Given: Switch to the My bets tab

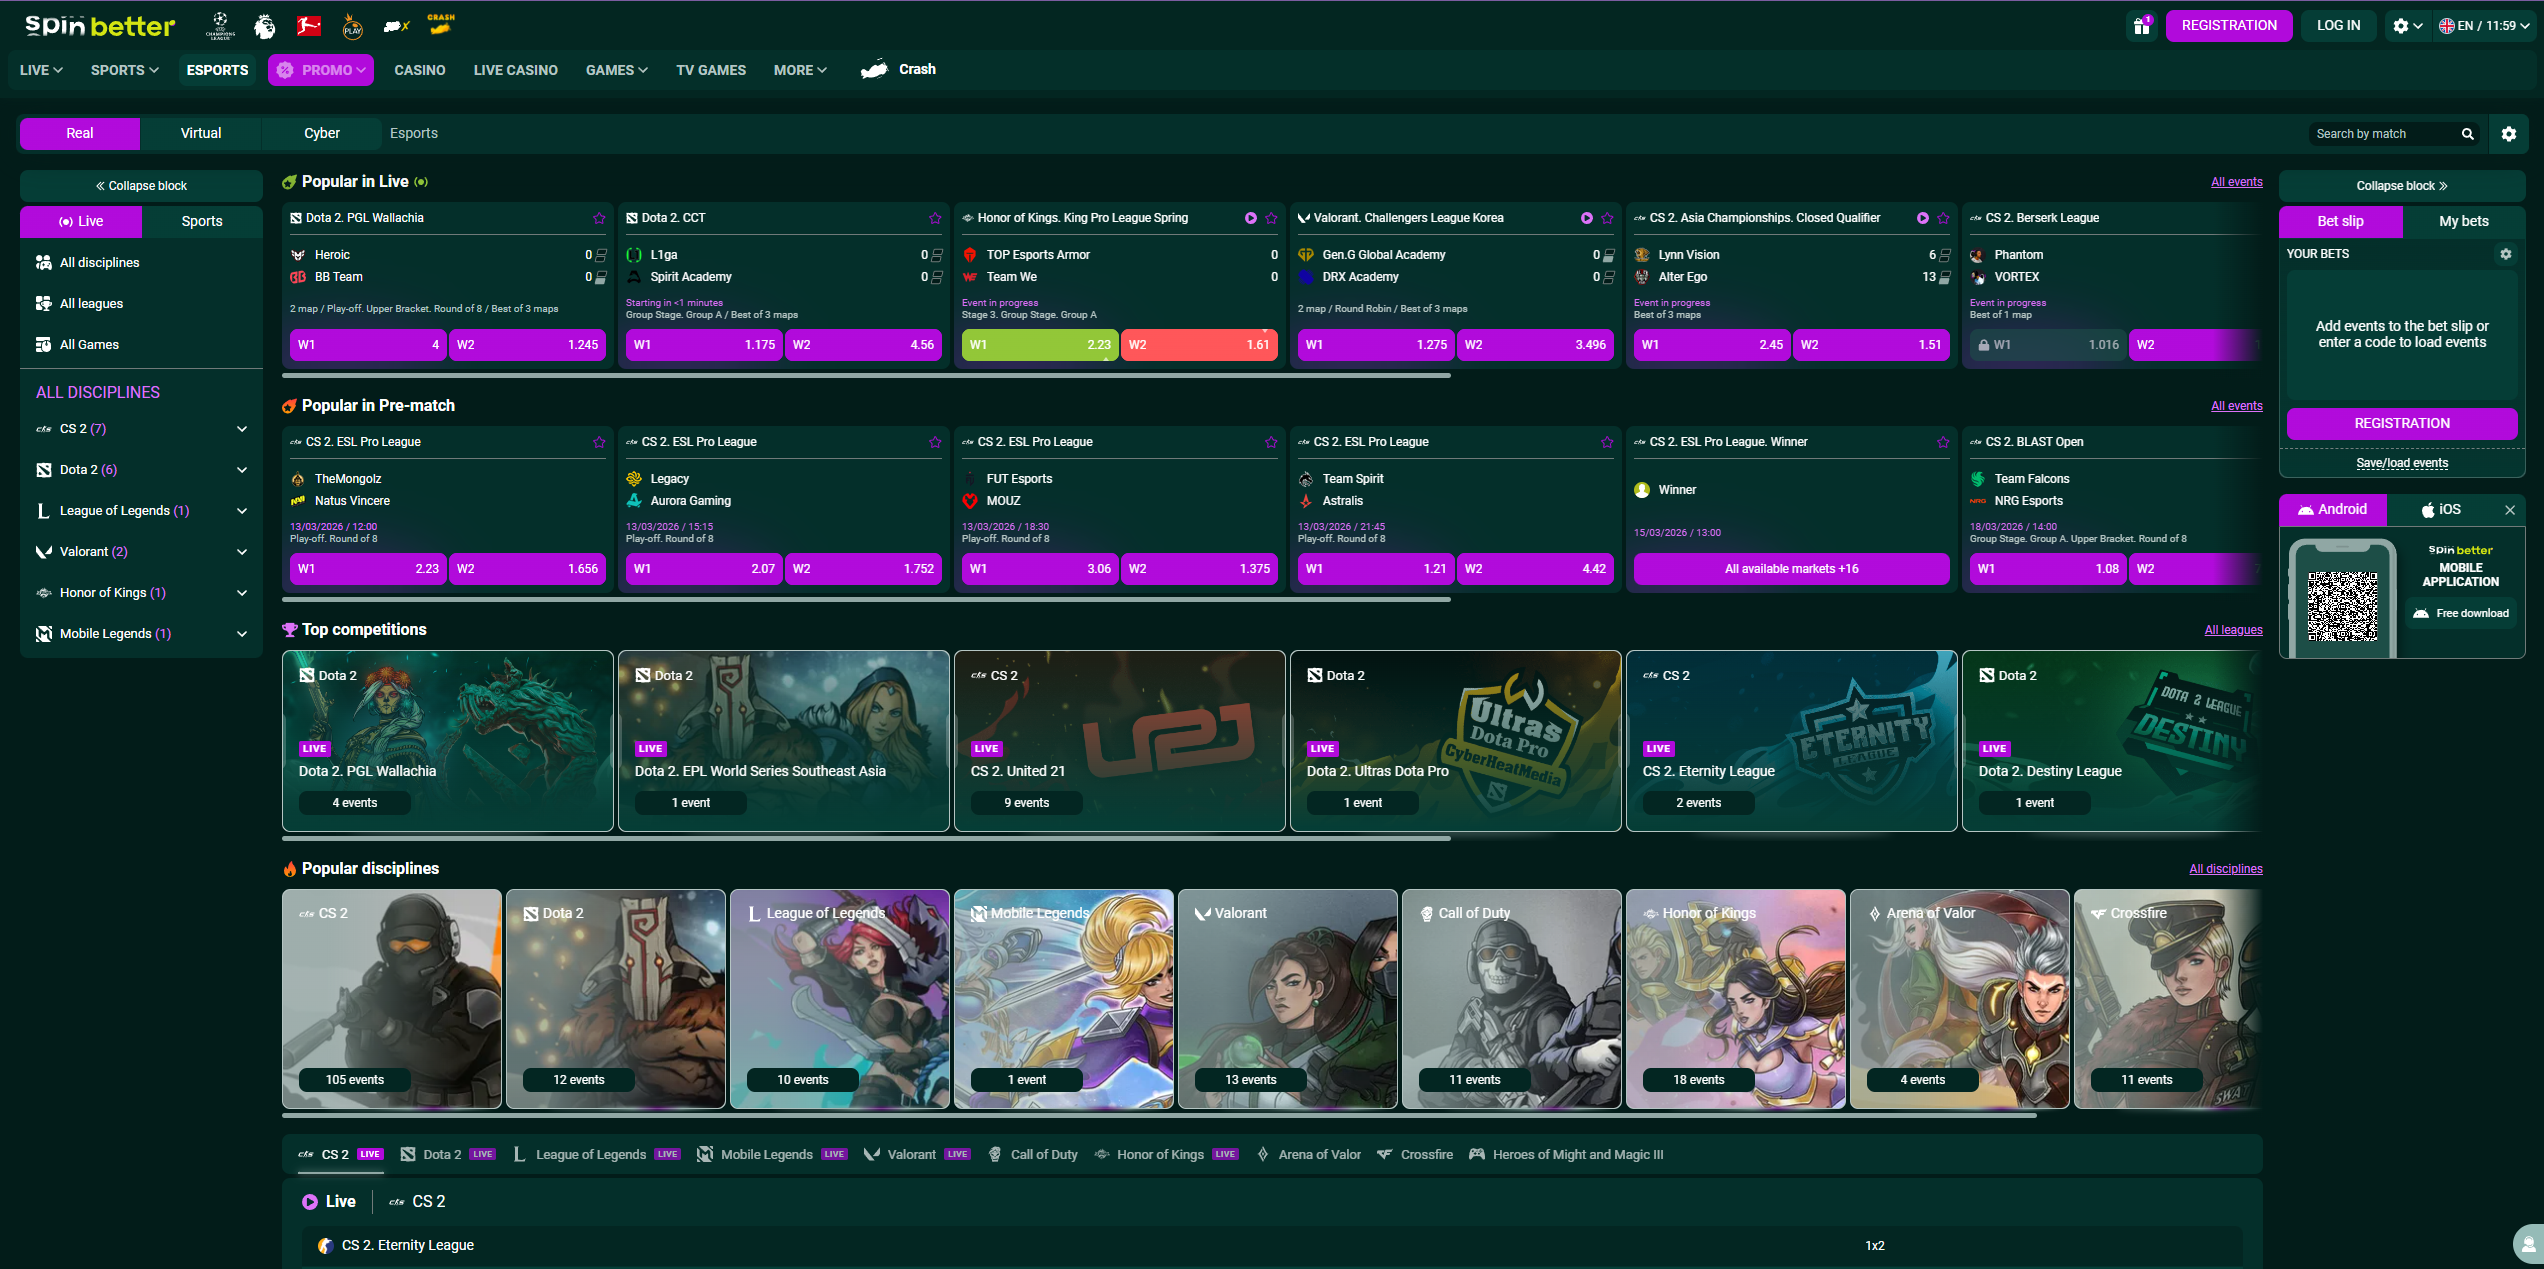Looking at the screenshot, I should [2463, 221].
